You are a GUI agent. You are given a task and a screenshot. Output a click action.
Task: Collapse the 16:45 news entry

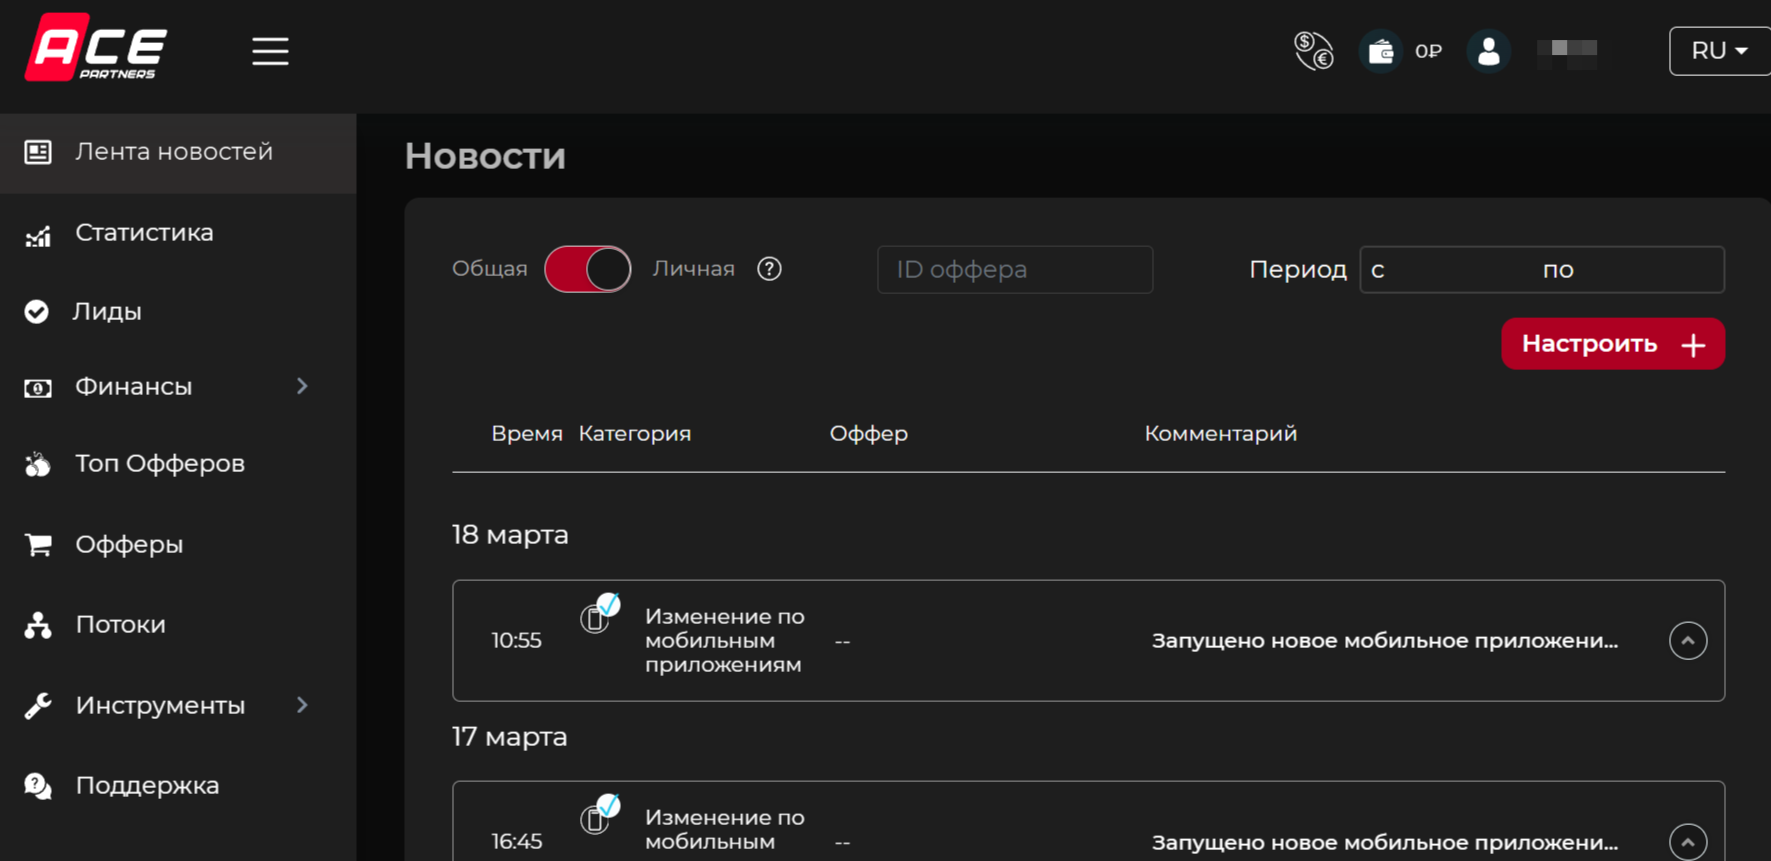click(1688, 842)
